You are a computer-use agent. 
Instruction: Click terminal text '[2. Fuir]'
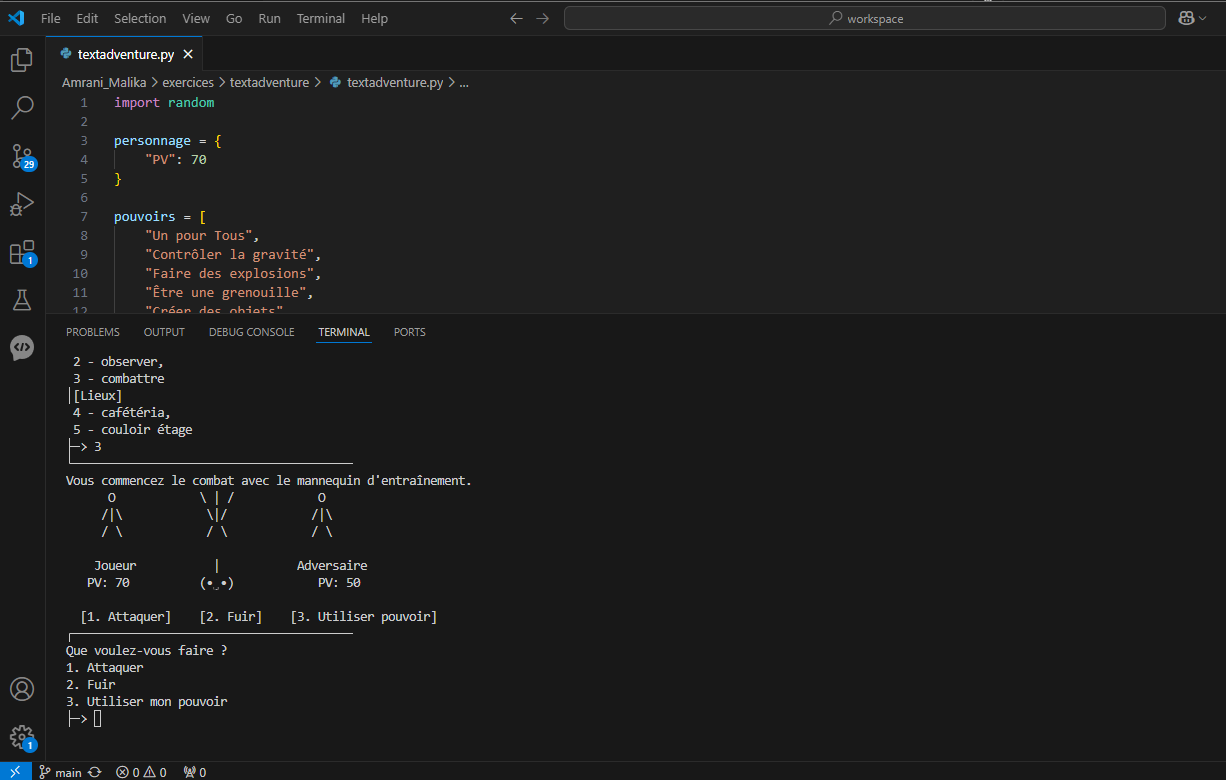coord(231,617)
